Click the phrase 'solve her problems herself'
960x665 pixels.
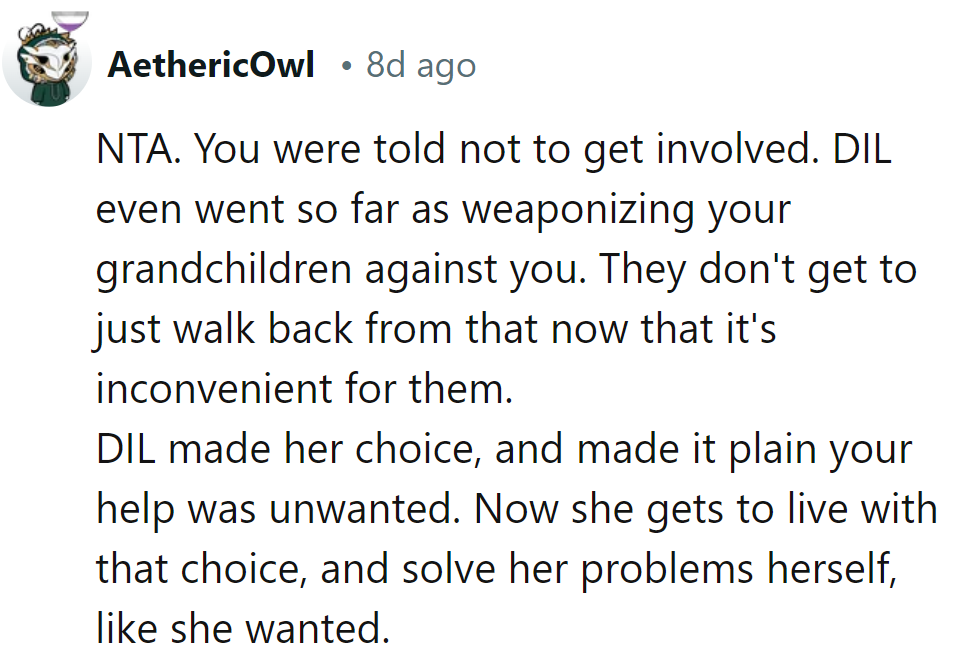(x=649, y=570)
